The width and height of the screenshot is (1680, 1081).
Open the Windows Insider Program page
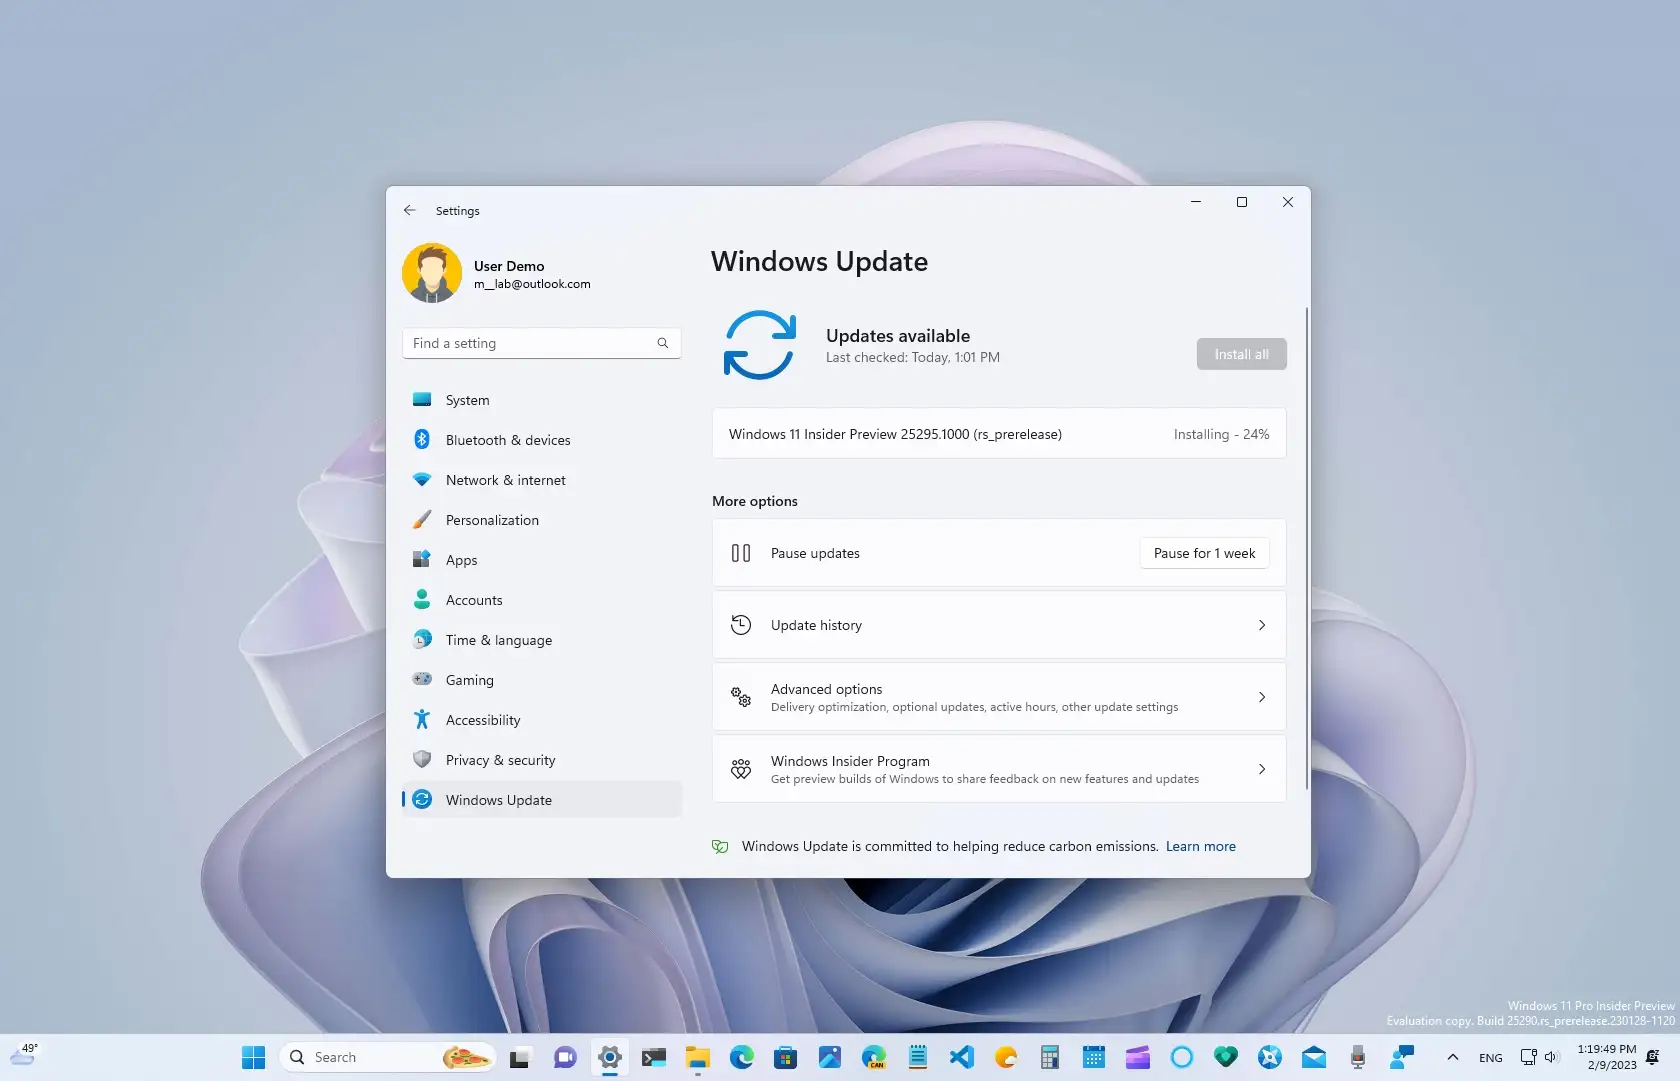tap(997, 769)
